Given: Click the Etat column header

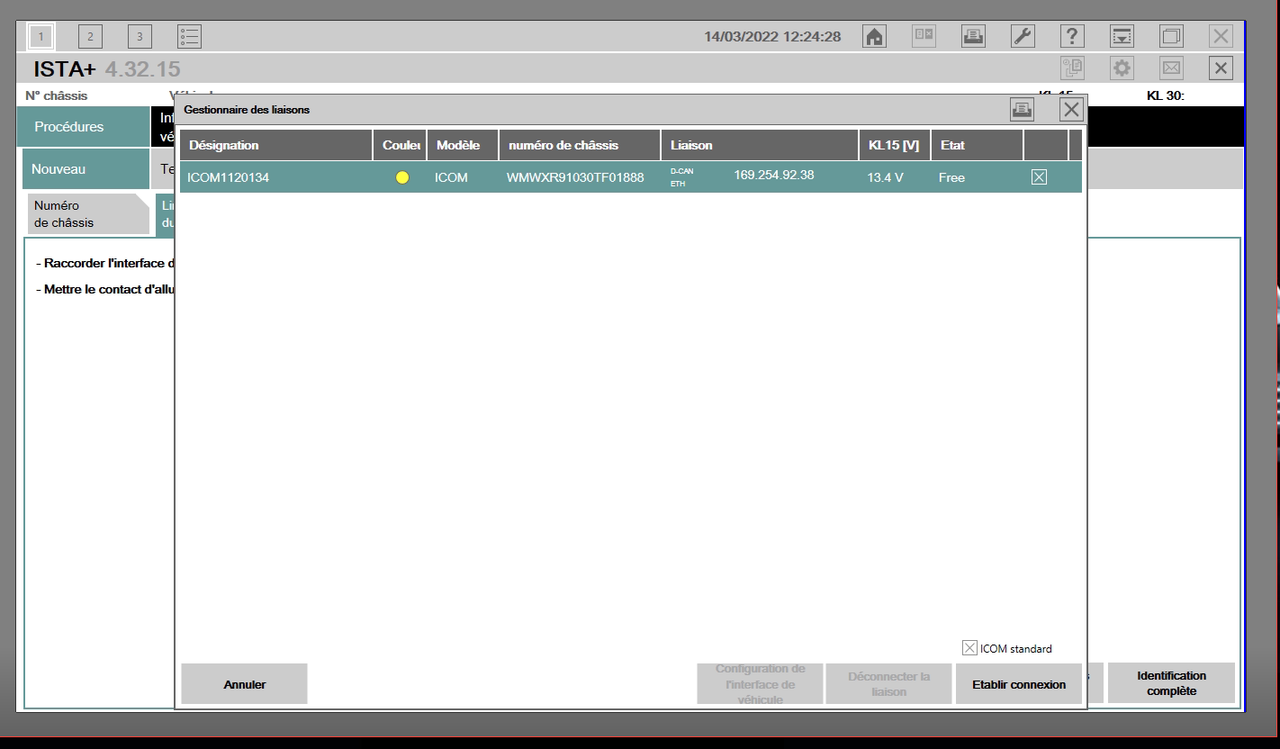Looking at the screenshot, I should click(x=977, y=145).
